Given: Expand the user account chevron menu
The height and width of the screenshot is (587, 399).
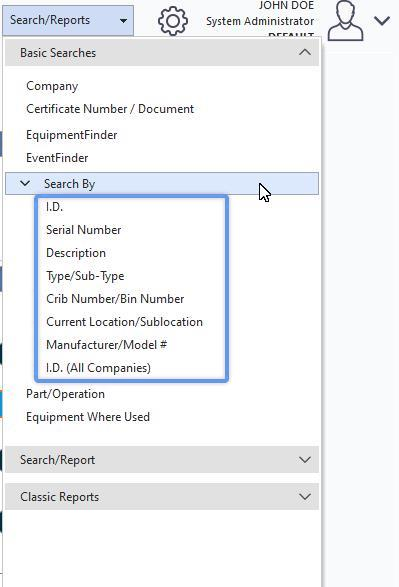Looking at the screenshot, I should click(x=382, y=20).
